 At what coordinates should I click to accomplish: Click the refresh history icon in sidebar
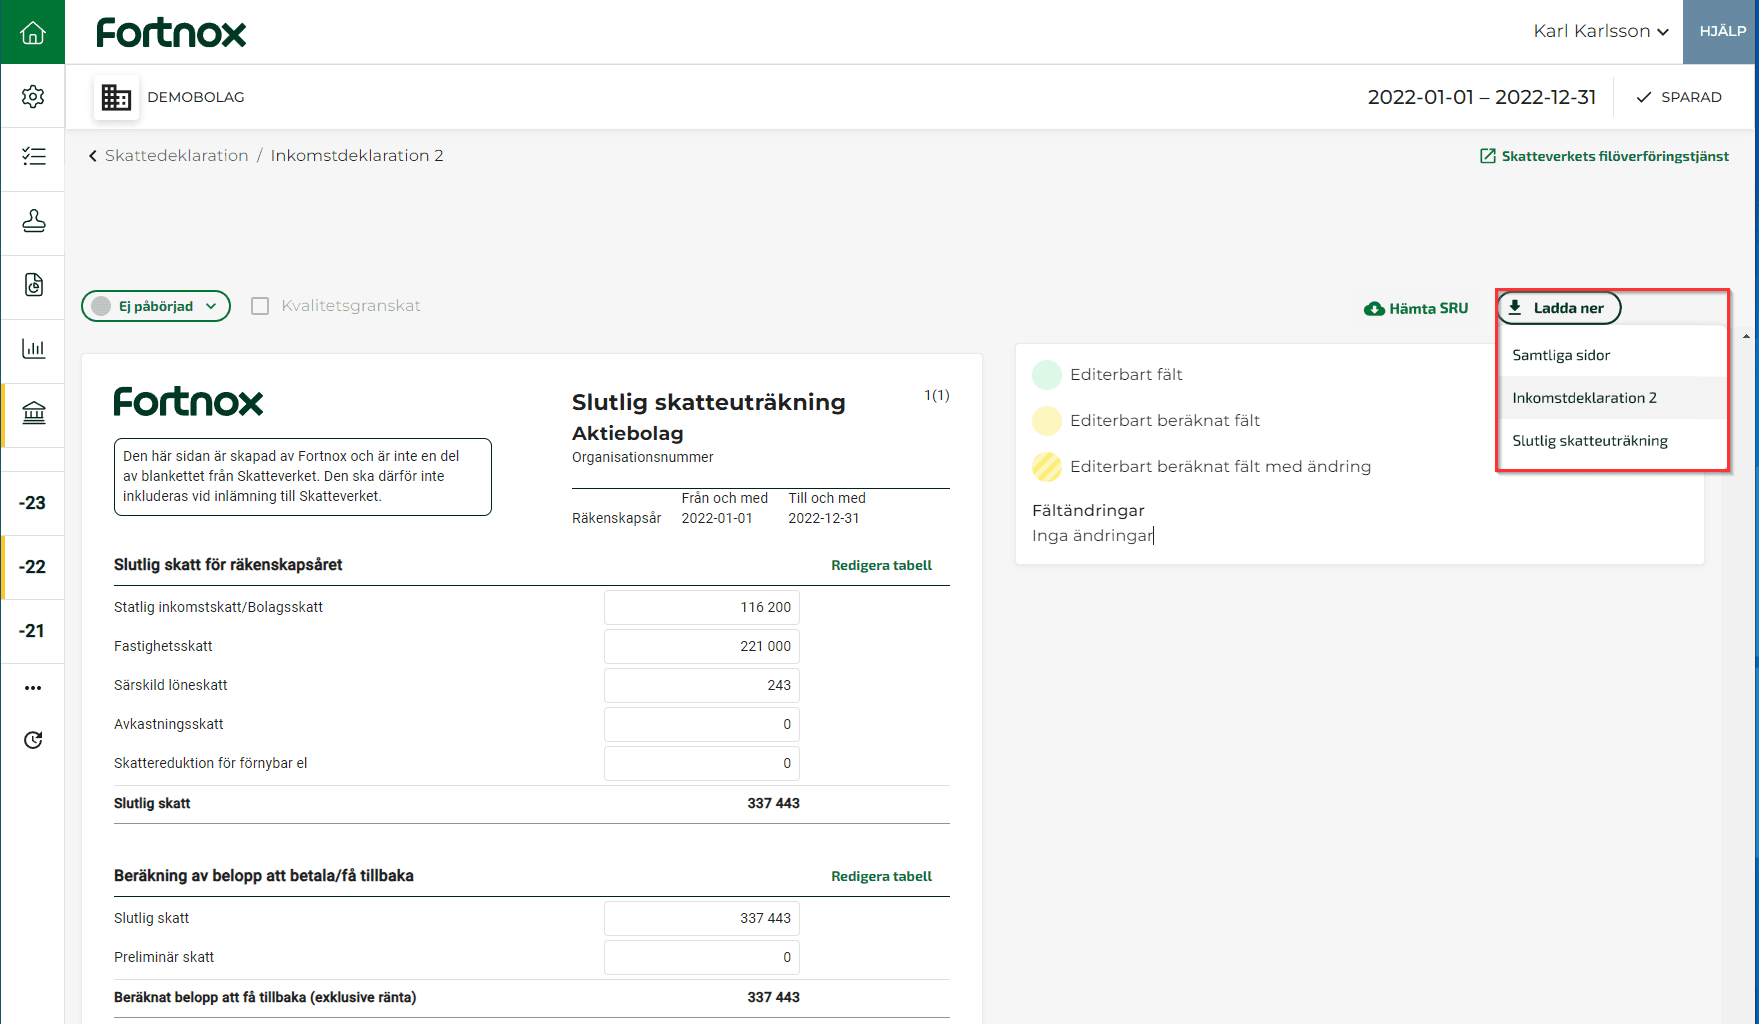tap(33, 740)
